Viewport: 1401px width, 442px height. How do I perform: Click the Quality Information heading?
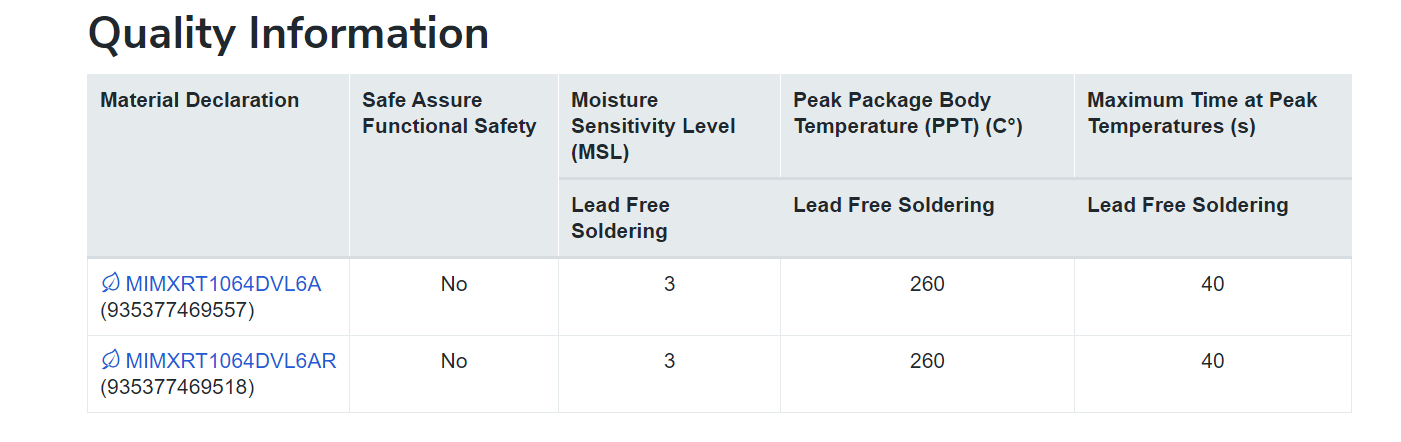288,34
